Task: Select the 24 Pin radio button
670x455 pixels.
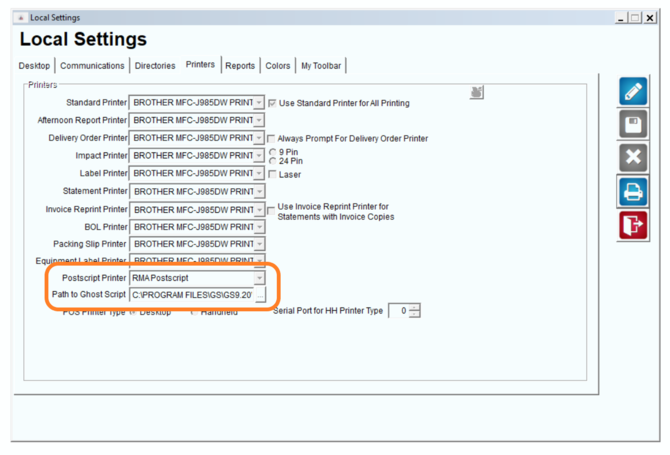Action: coord(273,161)
